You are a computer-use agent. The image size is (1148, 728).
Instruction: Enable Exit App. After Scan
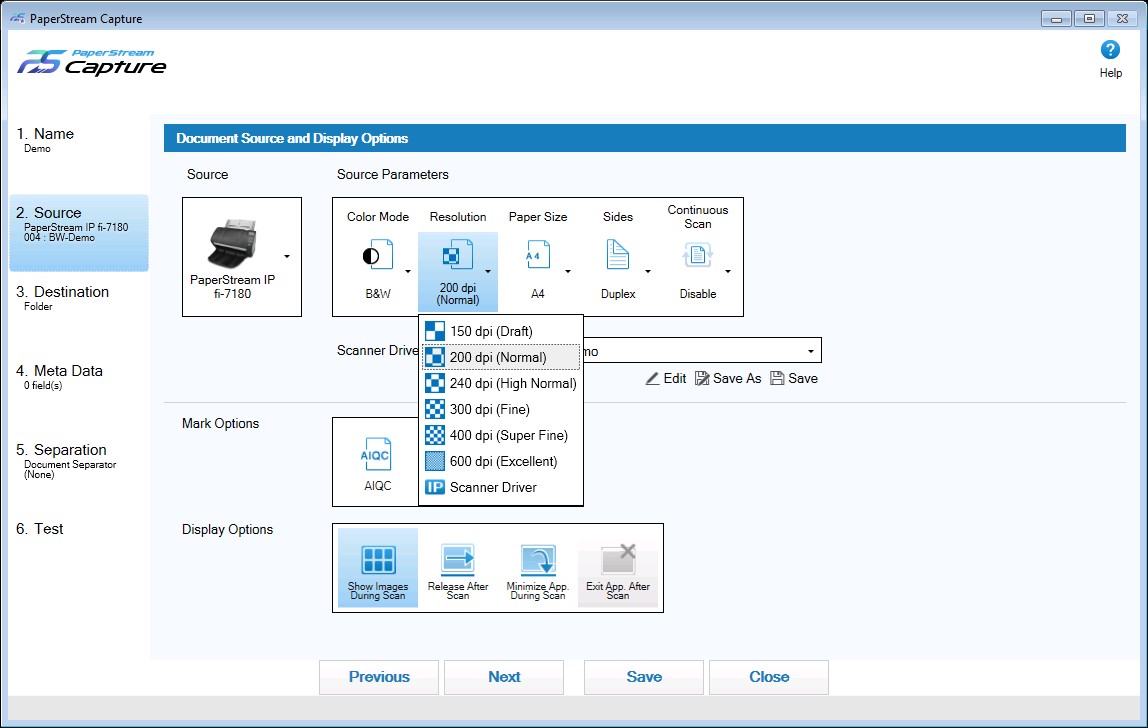click(x=617, y=568)
